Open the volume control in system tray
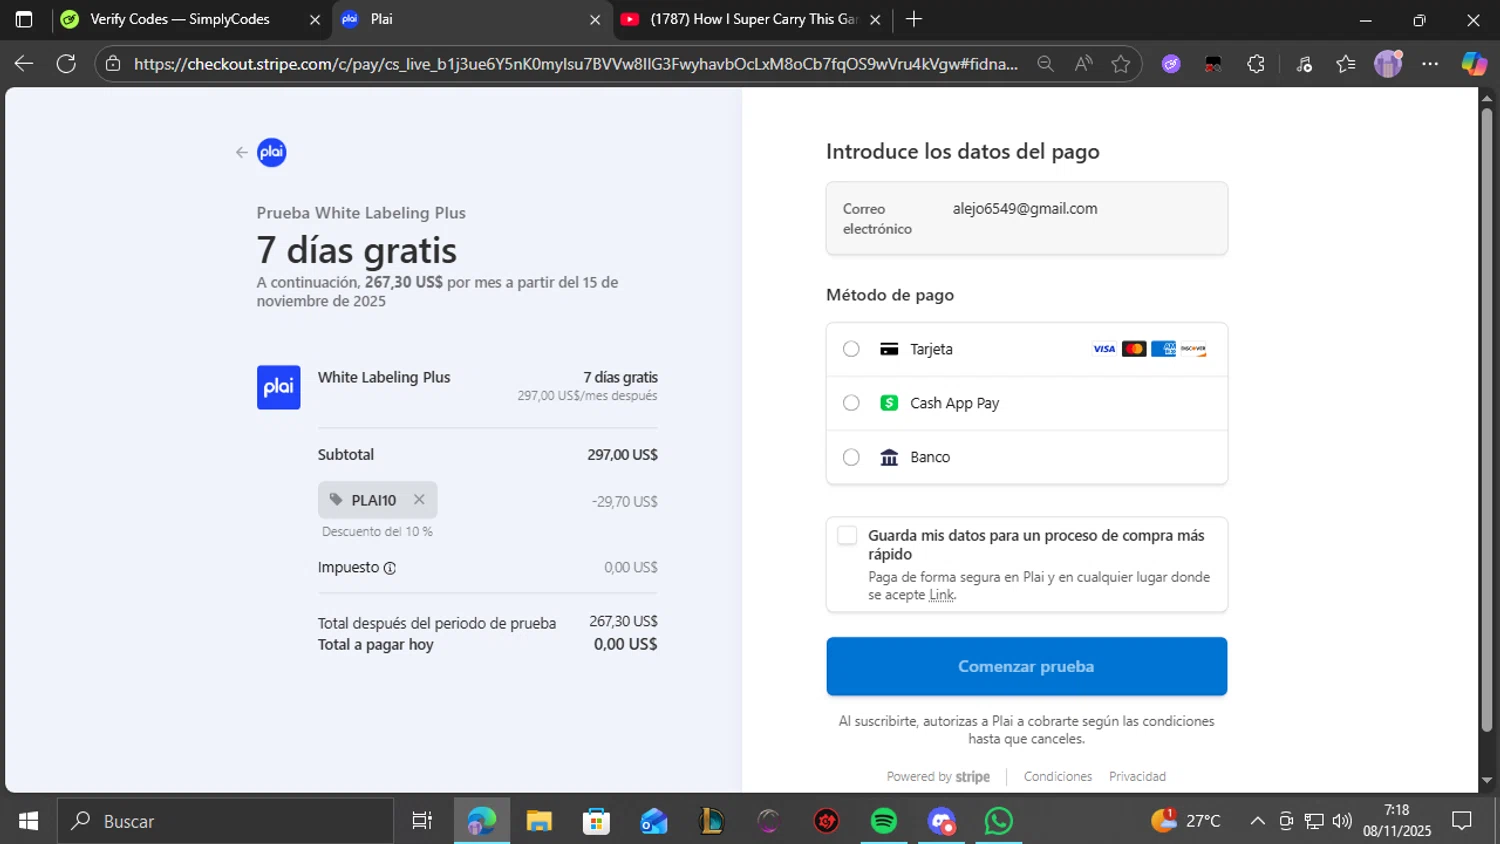The width and height of the screenshot is (1500, 844). (1342, 821)
